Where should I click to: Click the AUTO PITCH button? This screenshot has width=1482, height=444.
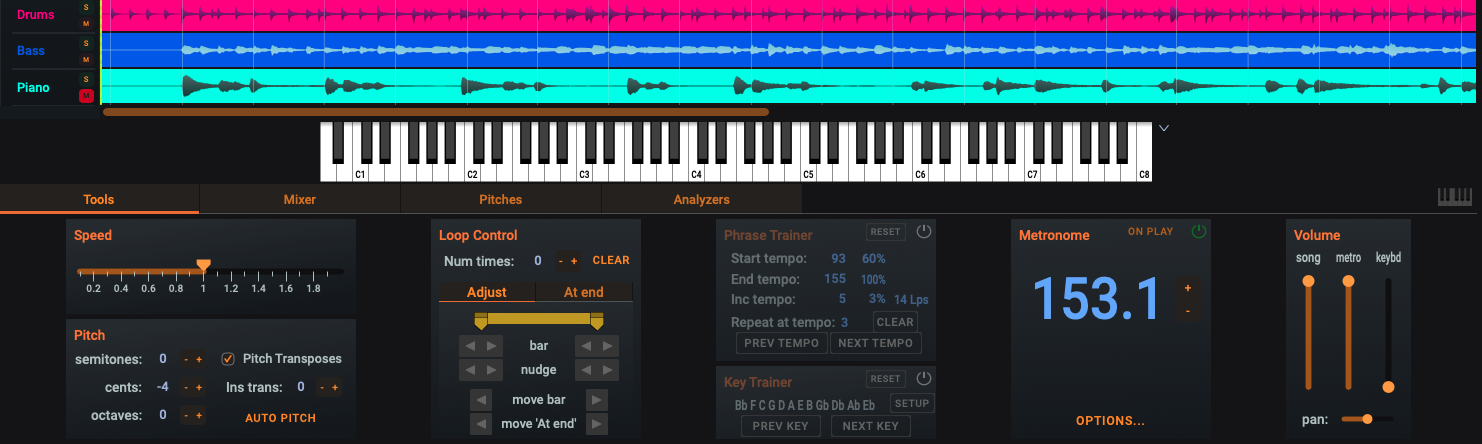[281, 418]
